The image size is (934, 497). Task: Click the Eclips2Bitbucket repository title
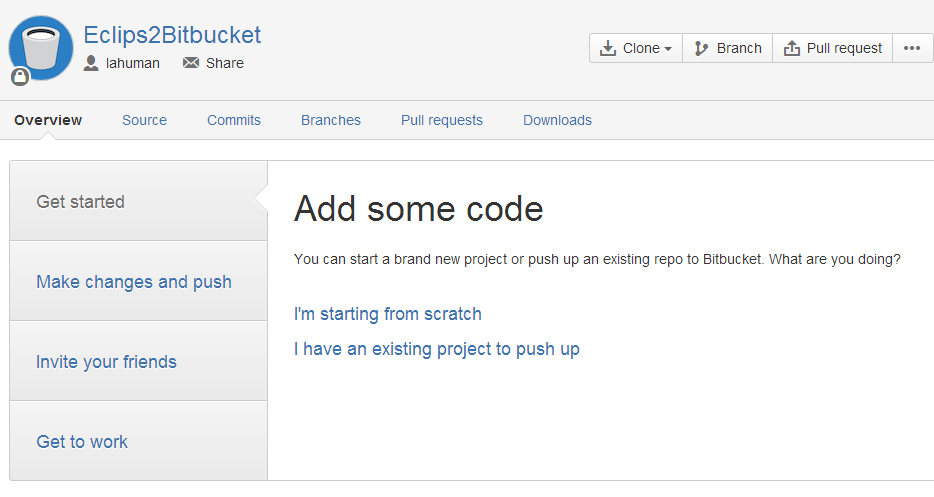point(172,35)
